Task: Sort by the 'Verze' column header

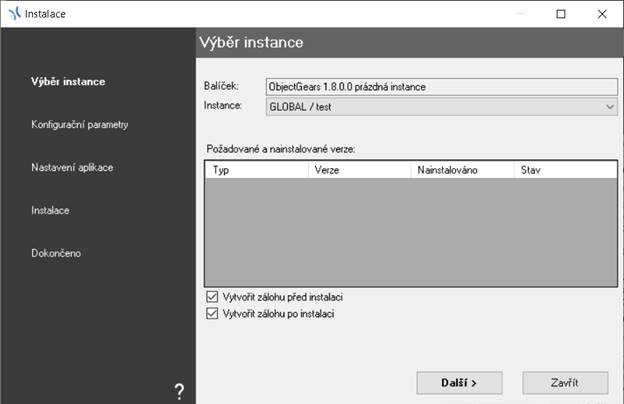Action: (x=359, y=171)
